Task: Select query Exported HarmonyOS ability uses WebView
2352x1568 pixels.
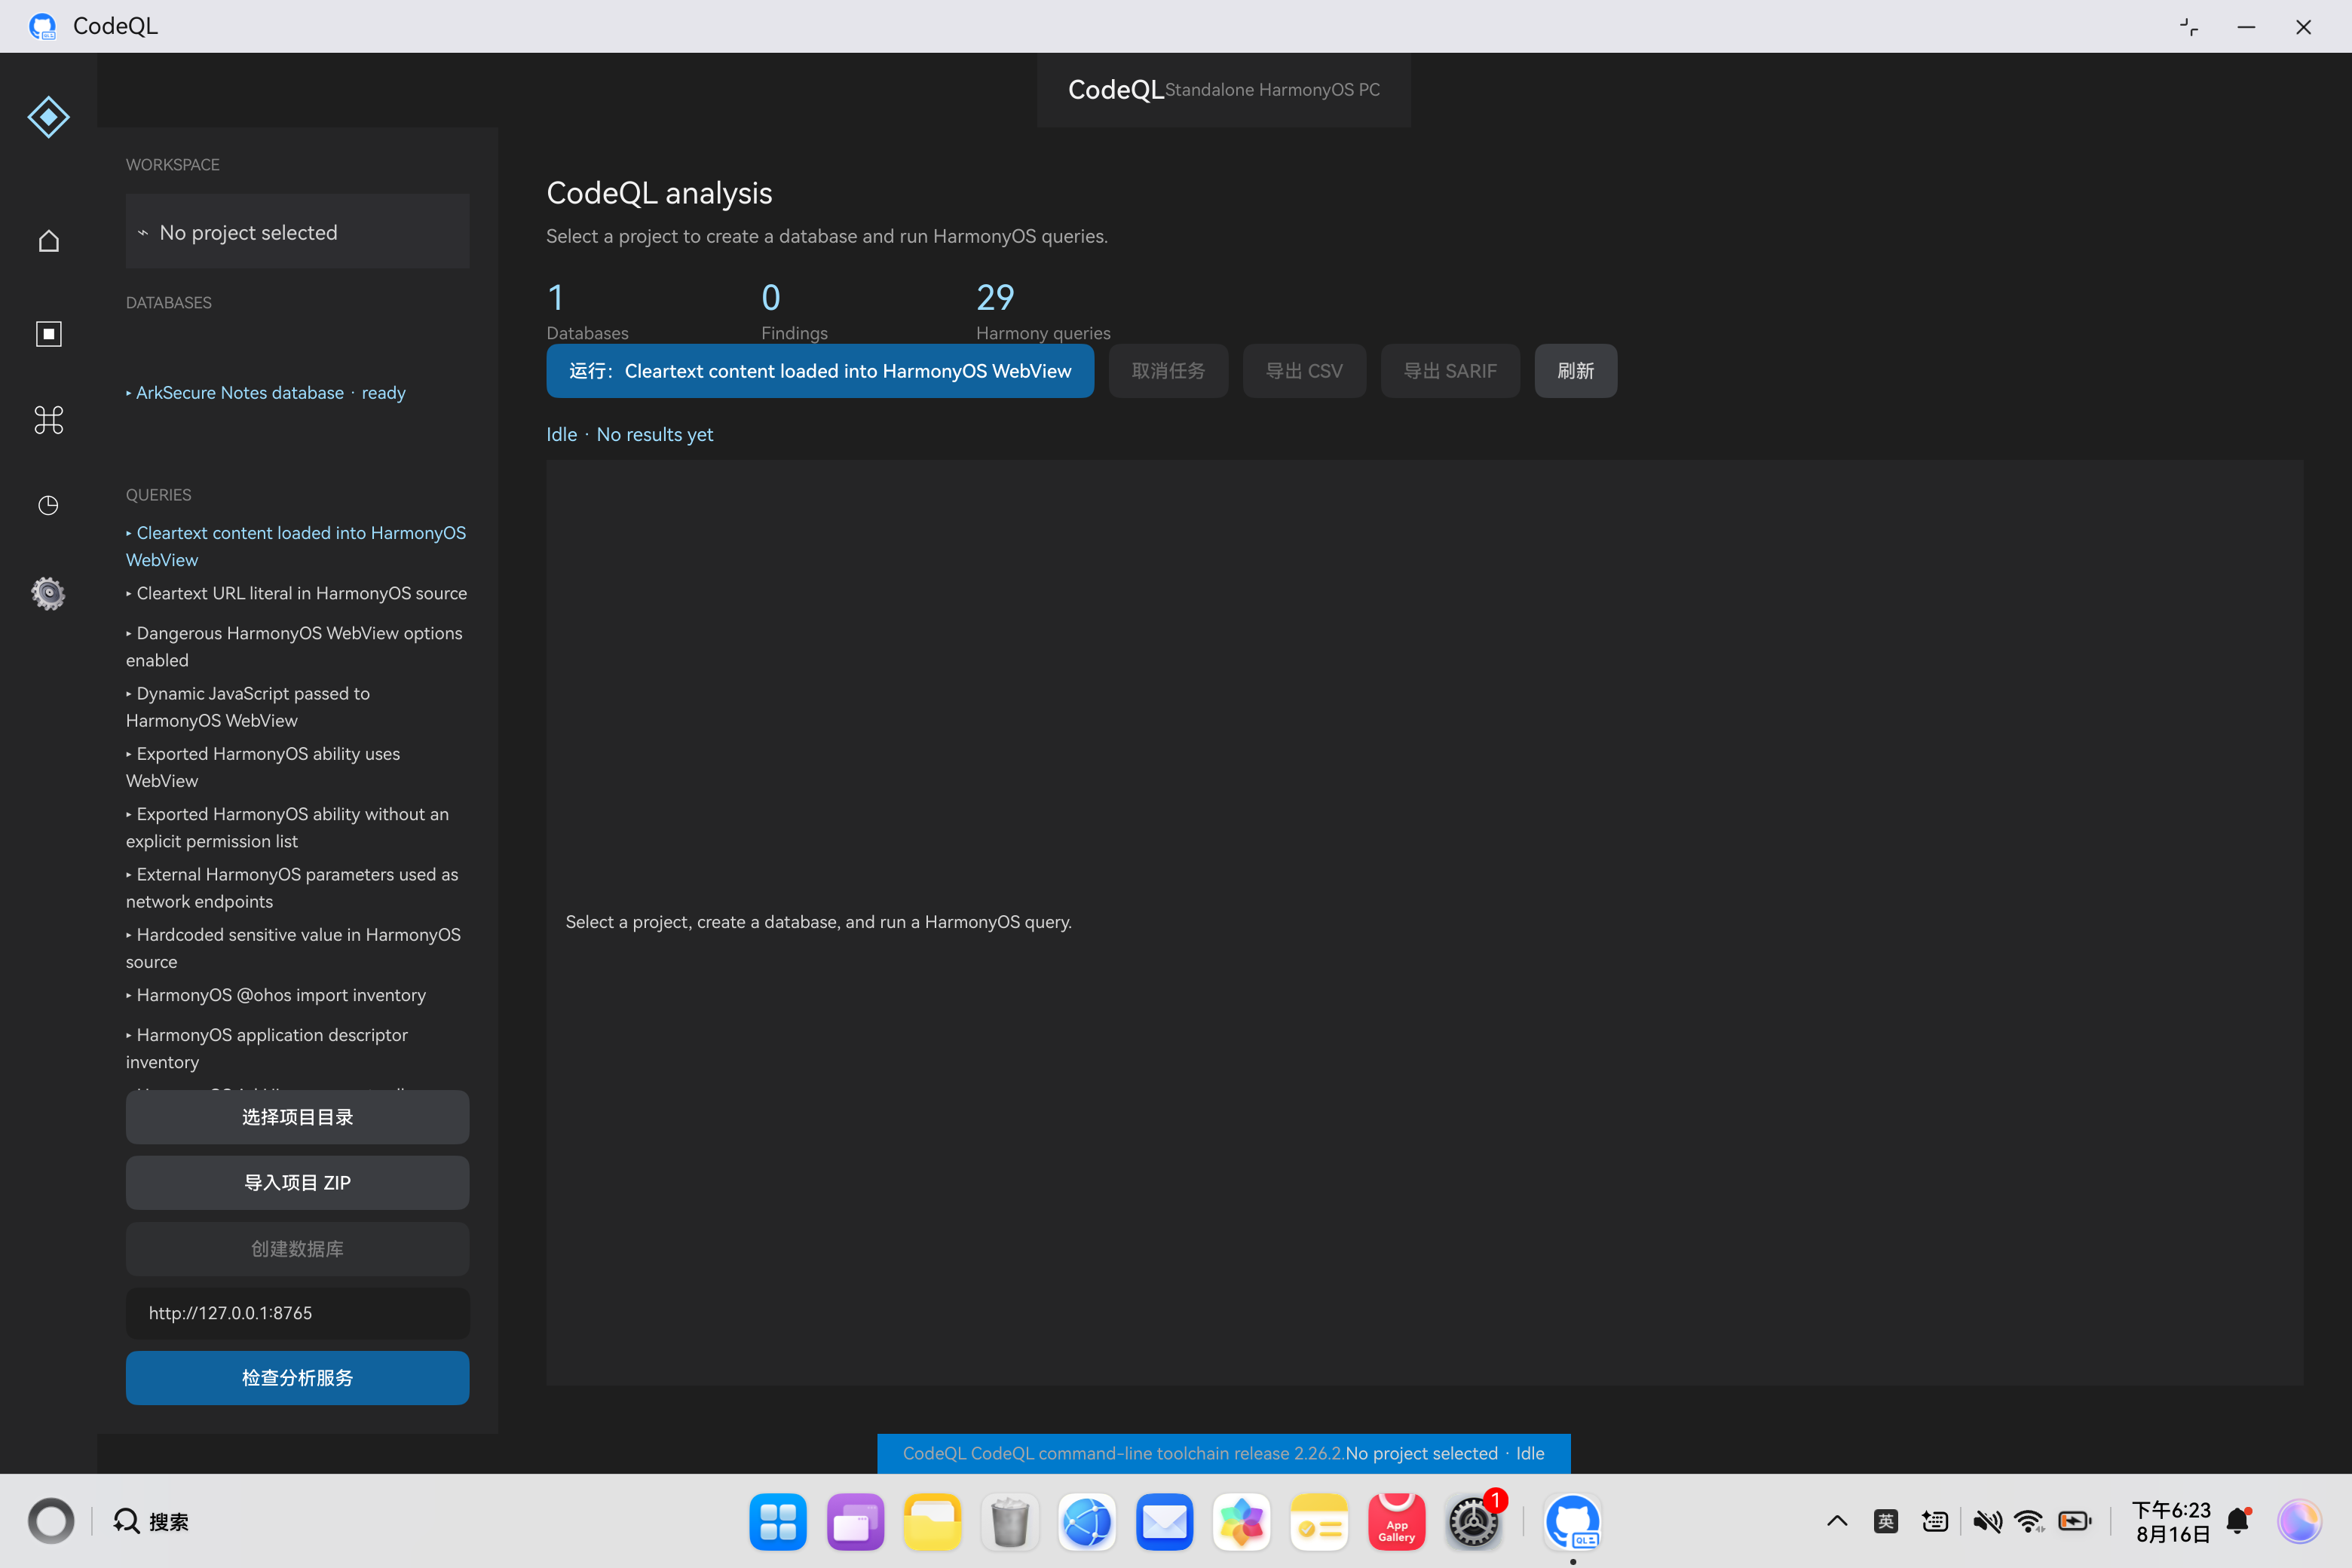Action: (297, 767)
